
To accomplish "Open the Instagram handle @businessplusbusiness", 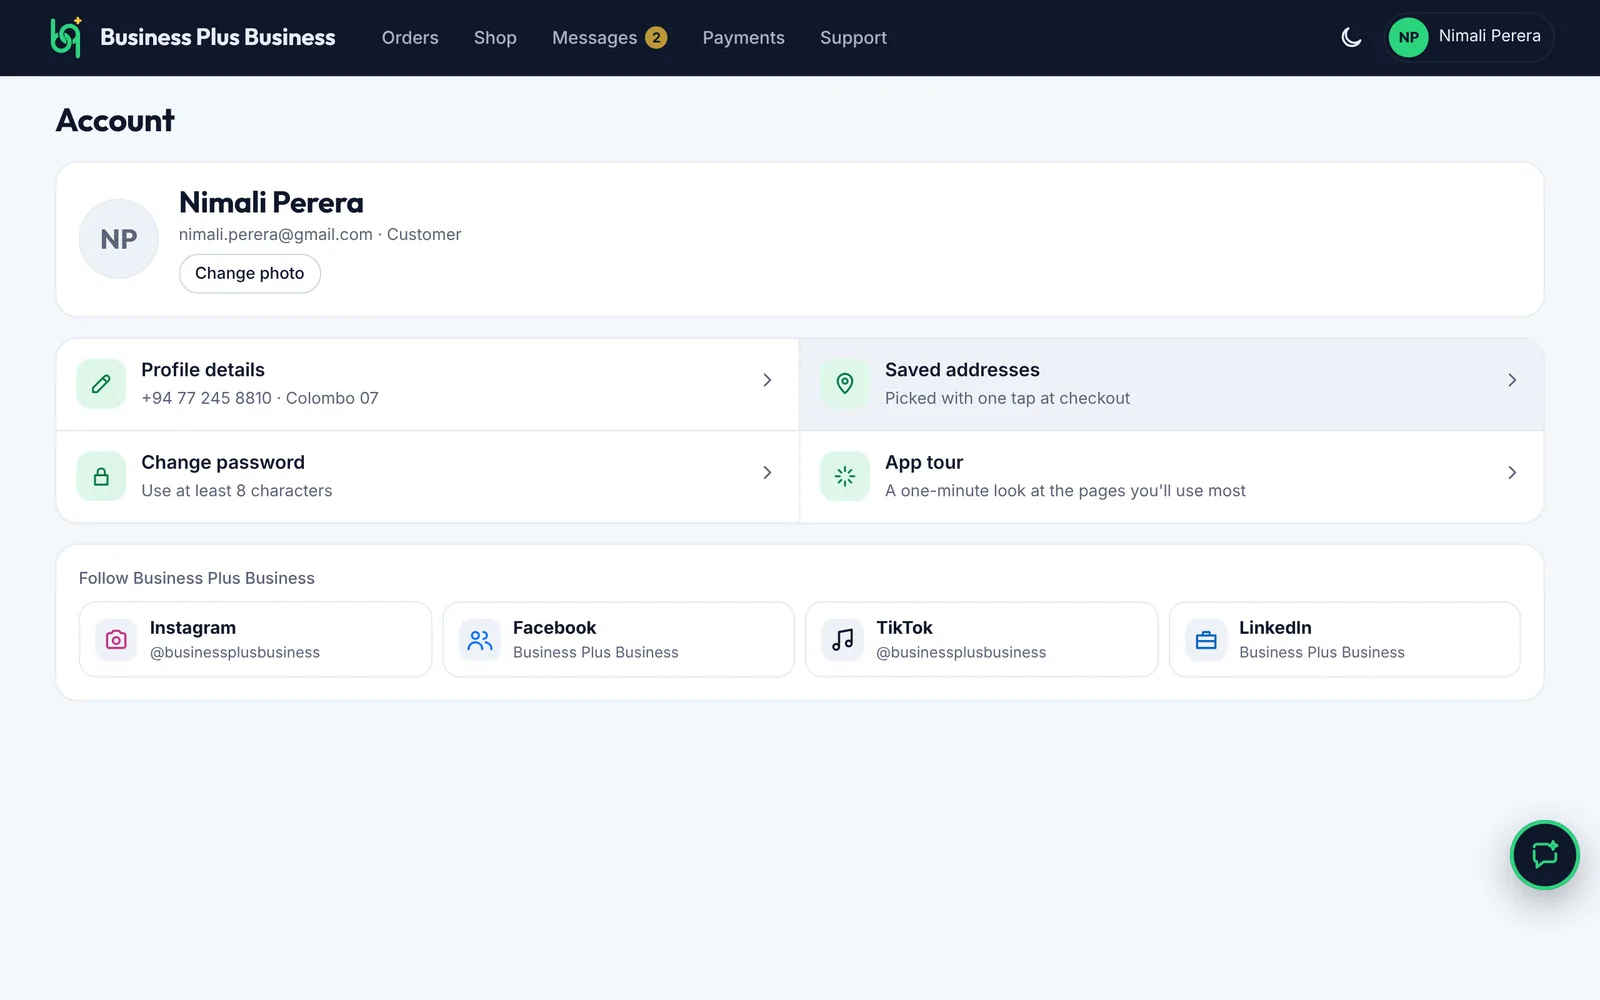I will pos(235,652).
